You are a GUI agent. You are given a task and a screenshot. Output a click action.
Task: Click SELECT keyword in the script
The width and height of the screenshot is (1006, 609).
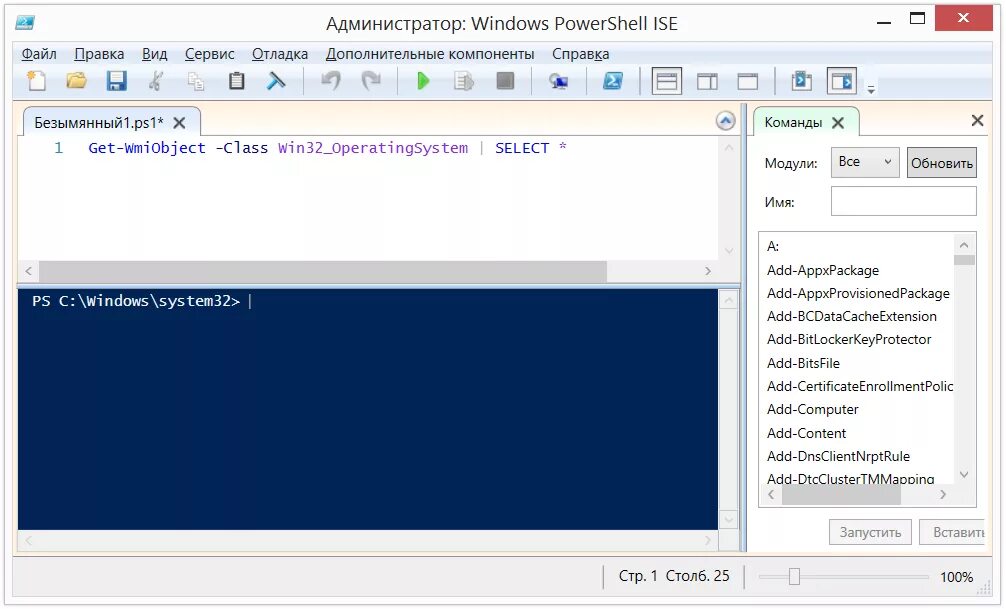coord(522,148)
